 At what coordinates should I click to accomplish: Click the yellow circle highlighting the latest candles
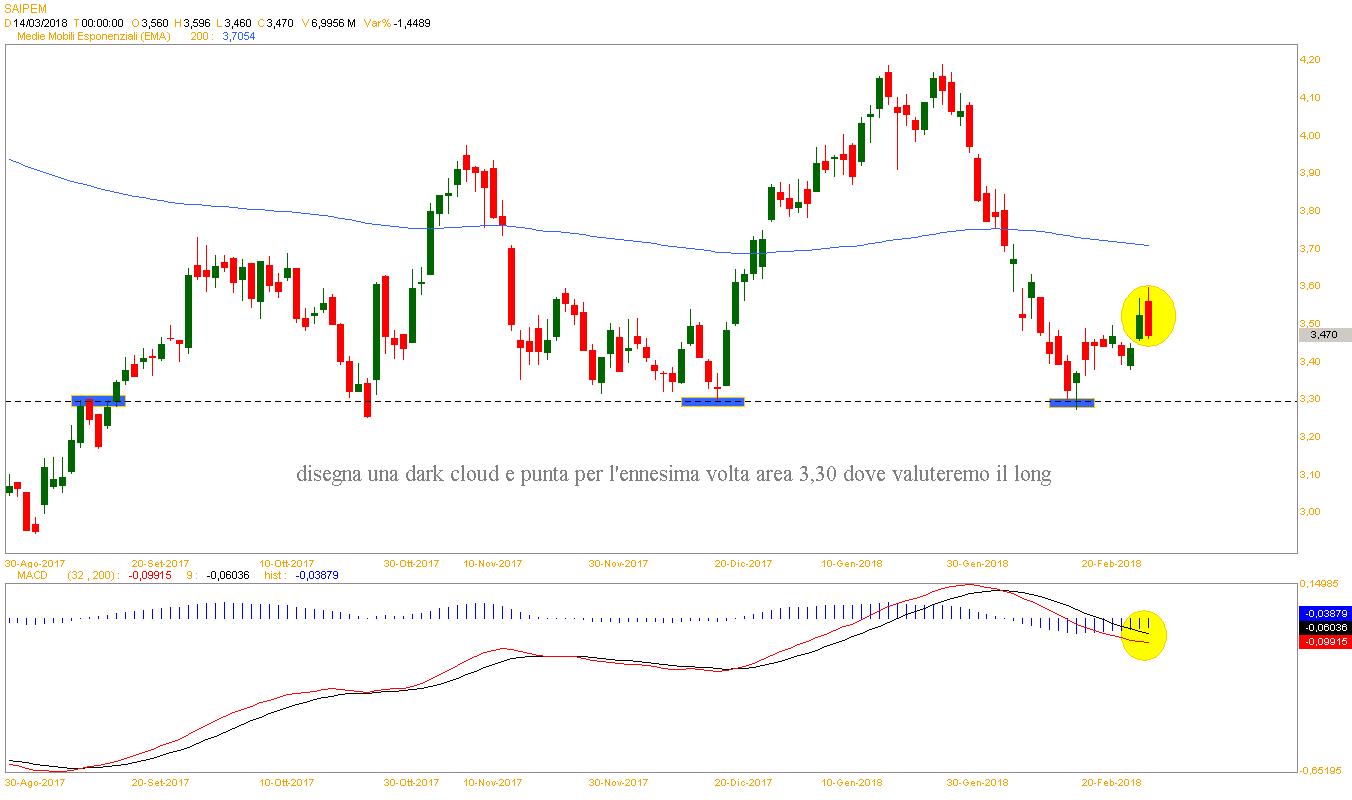point(1148,316)
